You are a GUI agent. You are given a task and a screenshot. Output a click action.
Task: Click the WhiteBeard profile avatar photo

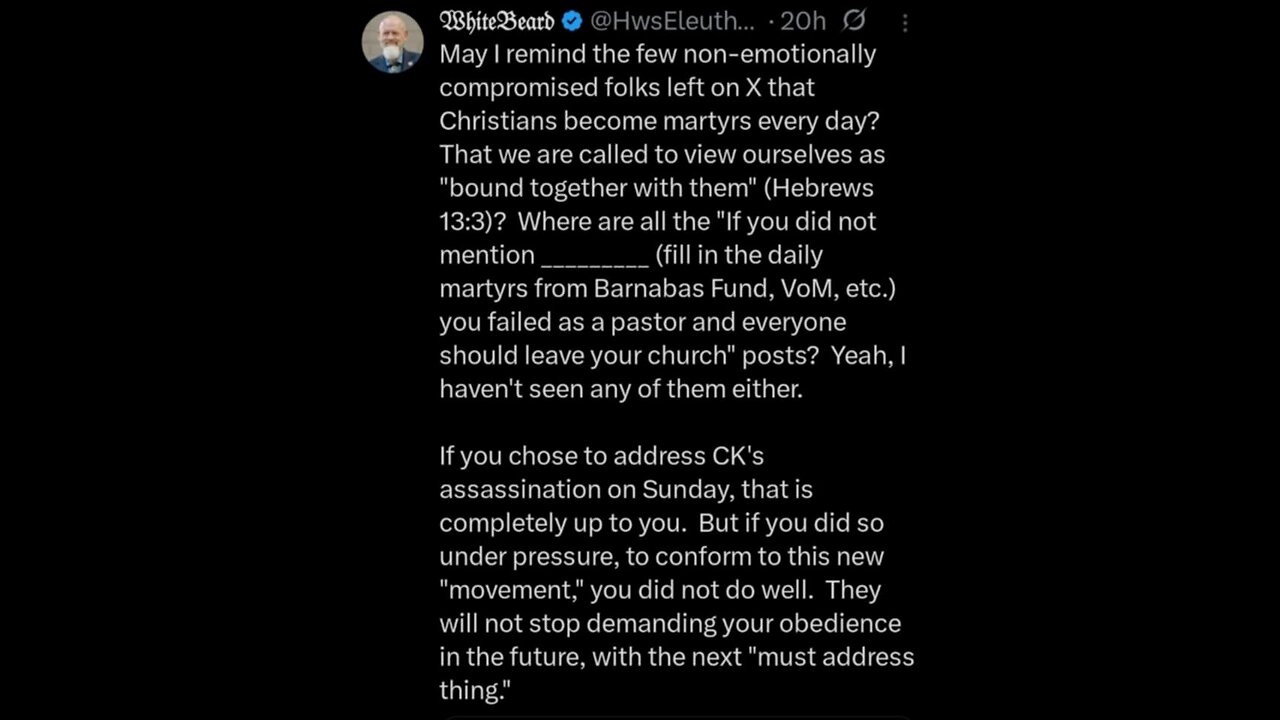pos(392,42)
